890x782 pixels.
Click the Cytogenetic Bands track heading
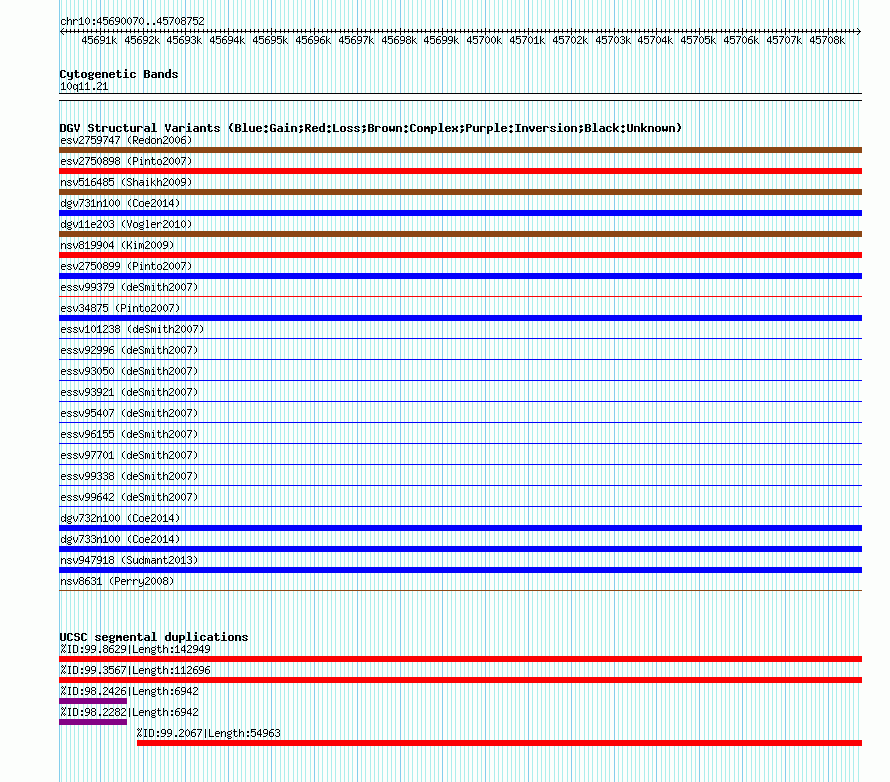pos(119,74)
